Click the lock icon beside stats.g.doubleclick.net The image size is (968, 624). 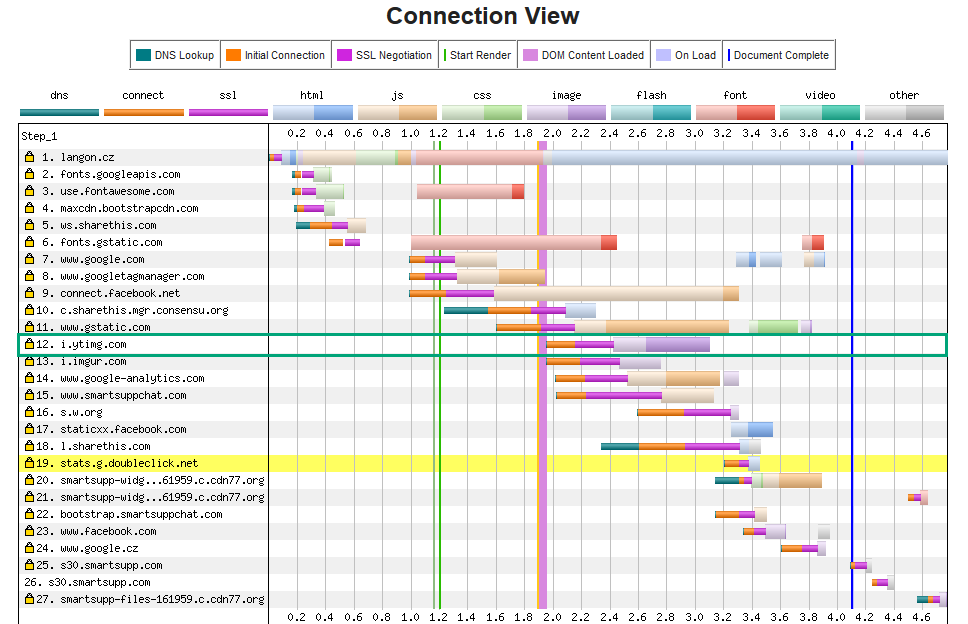(29, 462)
